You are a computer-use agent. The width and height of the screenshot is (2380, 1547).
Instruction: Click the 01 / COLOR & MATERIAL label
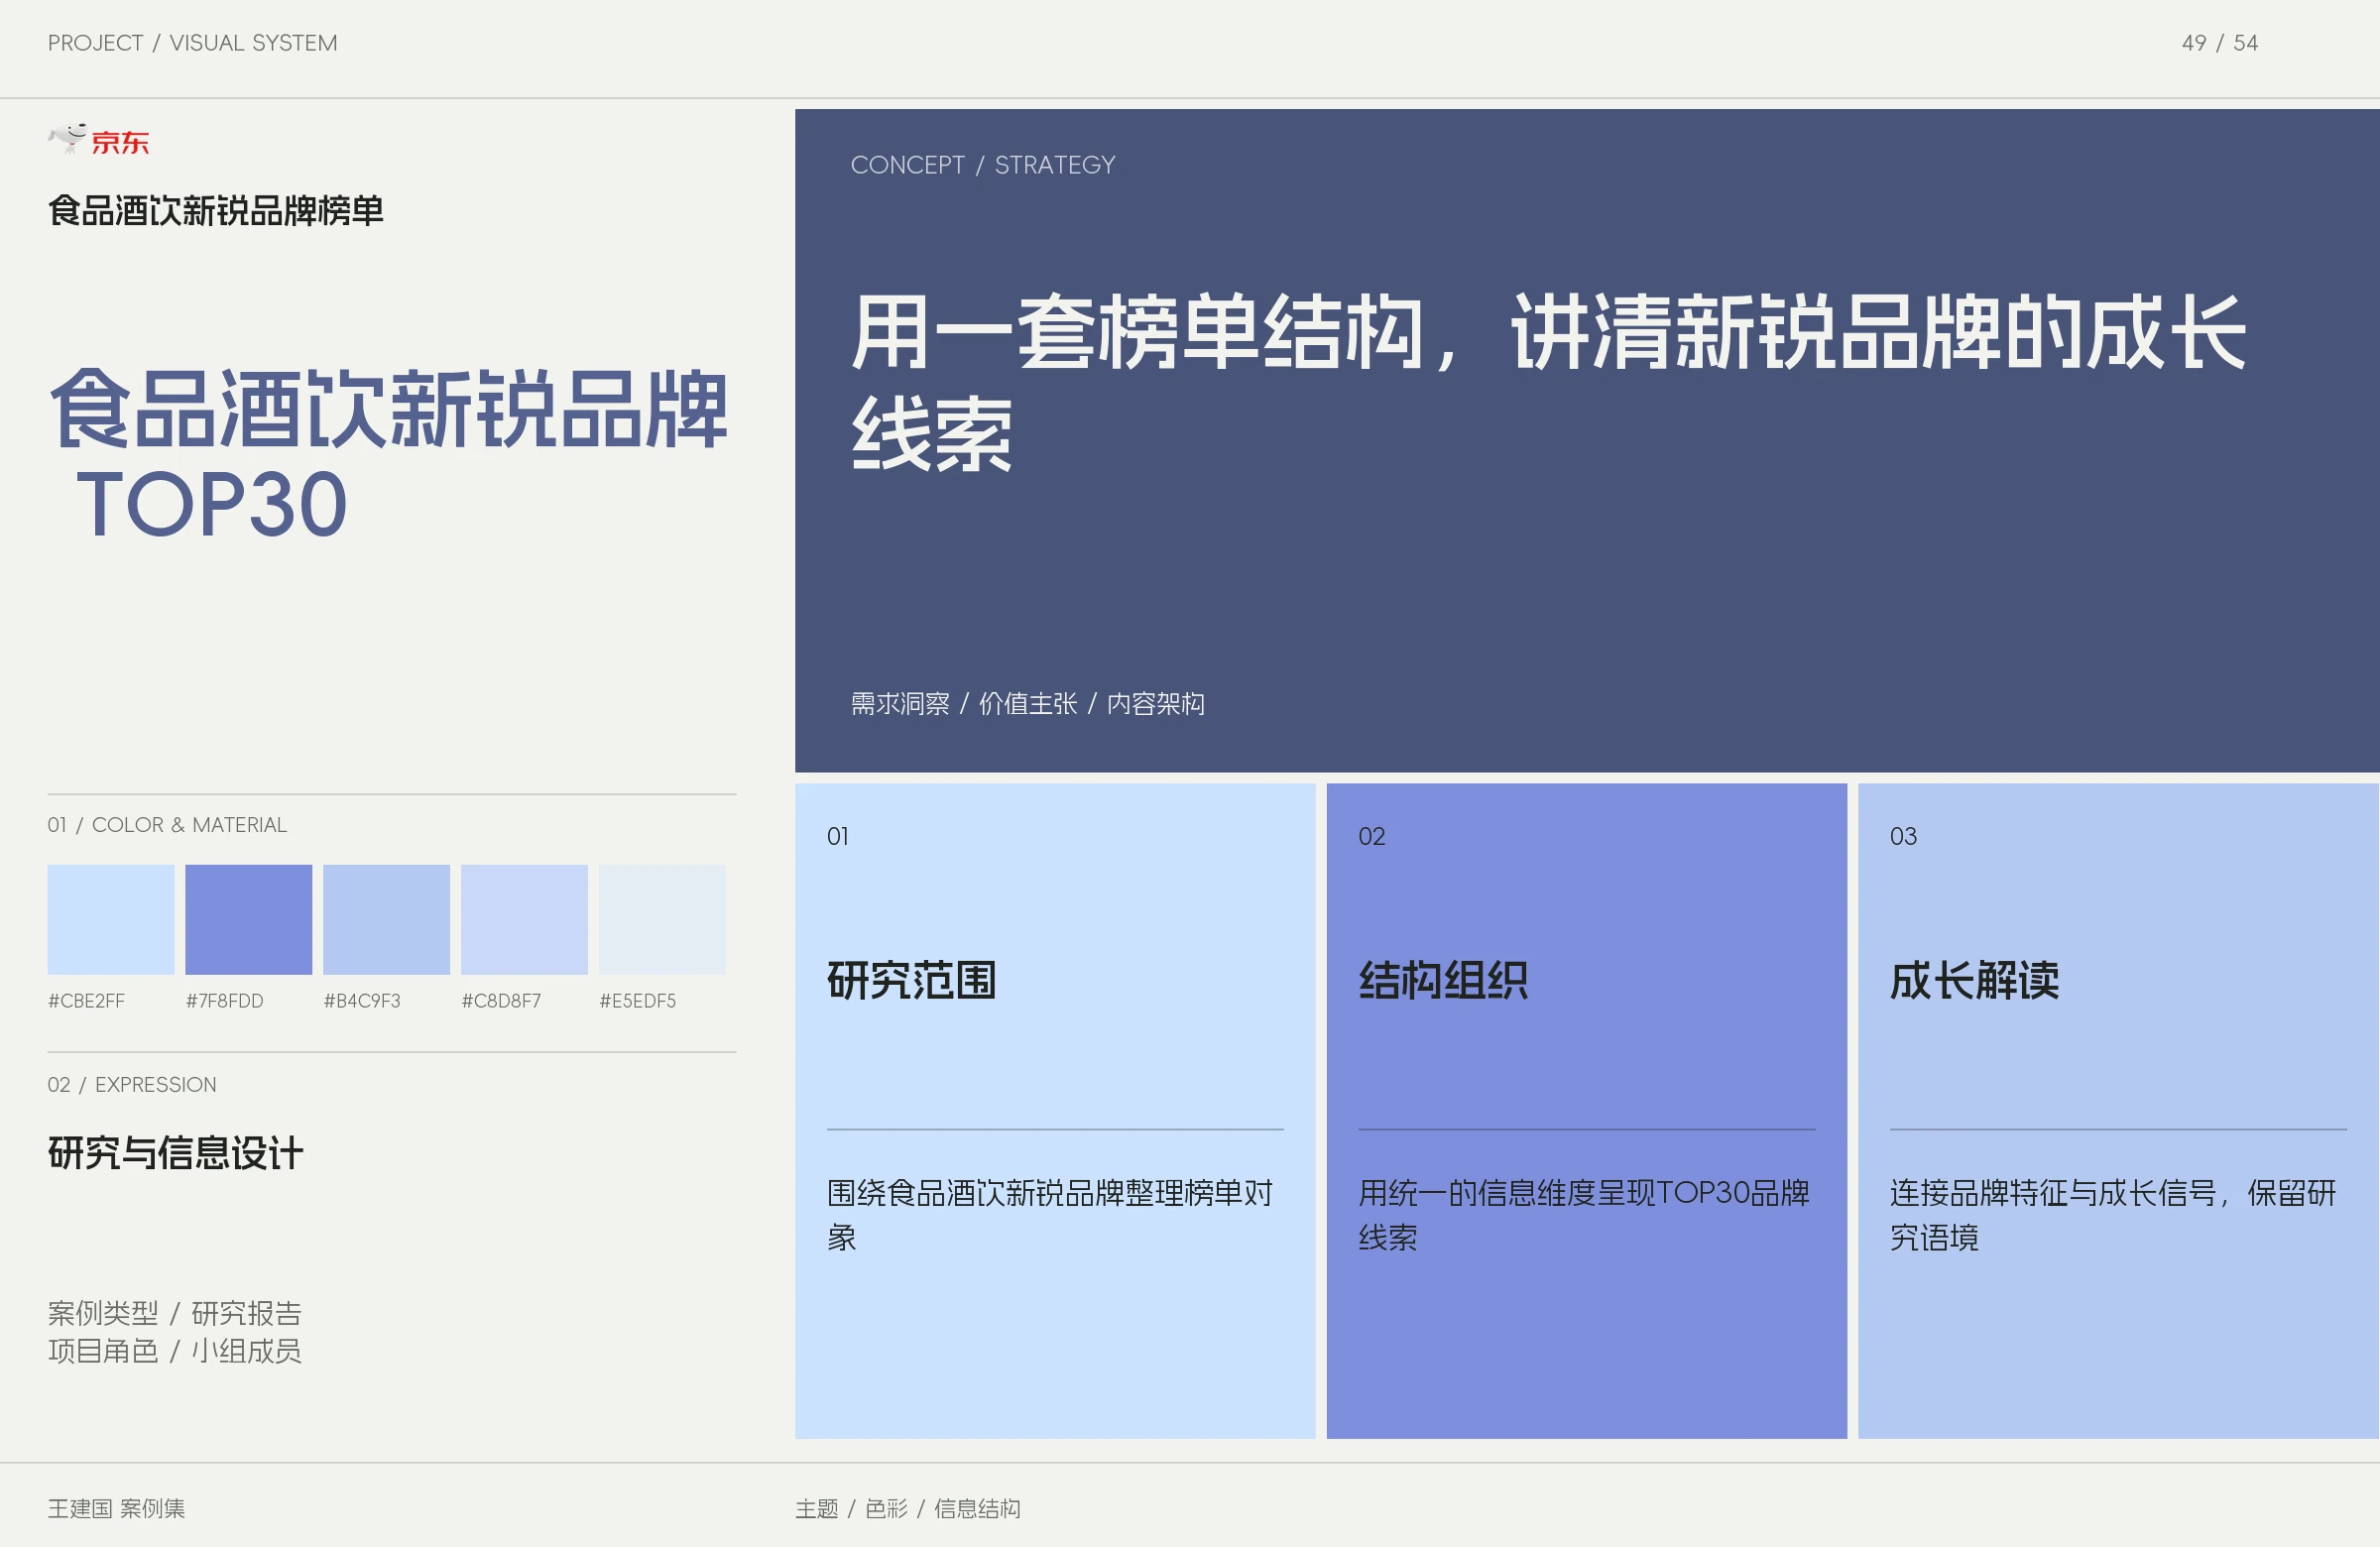tap(167, 825)
